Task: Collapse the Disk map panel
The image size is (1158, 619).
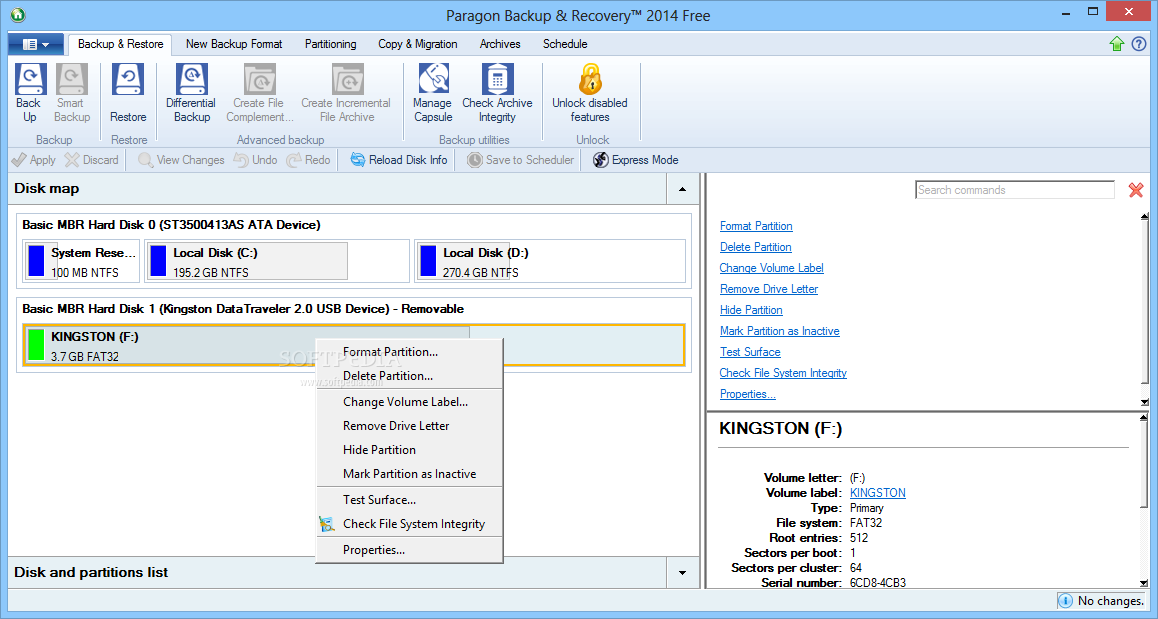Action: click(x=682, y=189)
